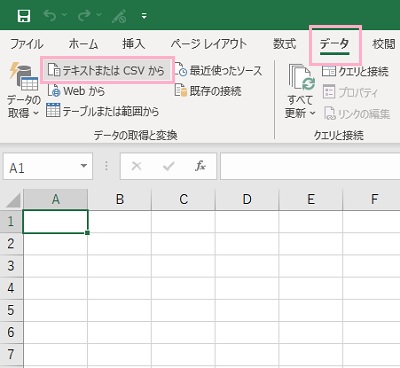This screenshot has width=400, height=368.
Task: Select row 6 header
Action: [11, 332]
